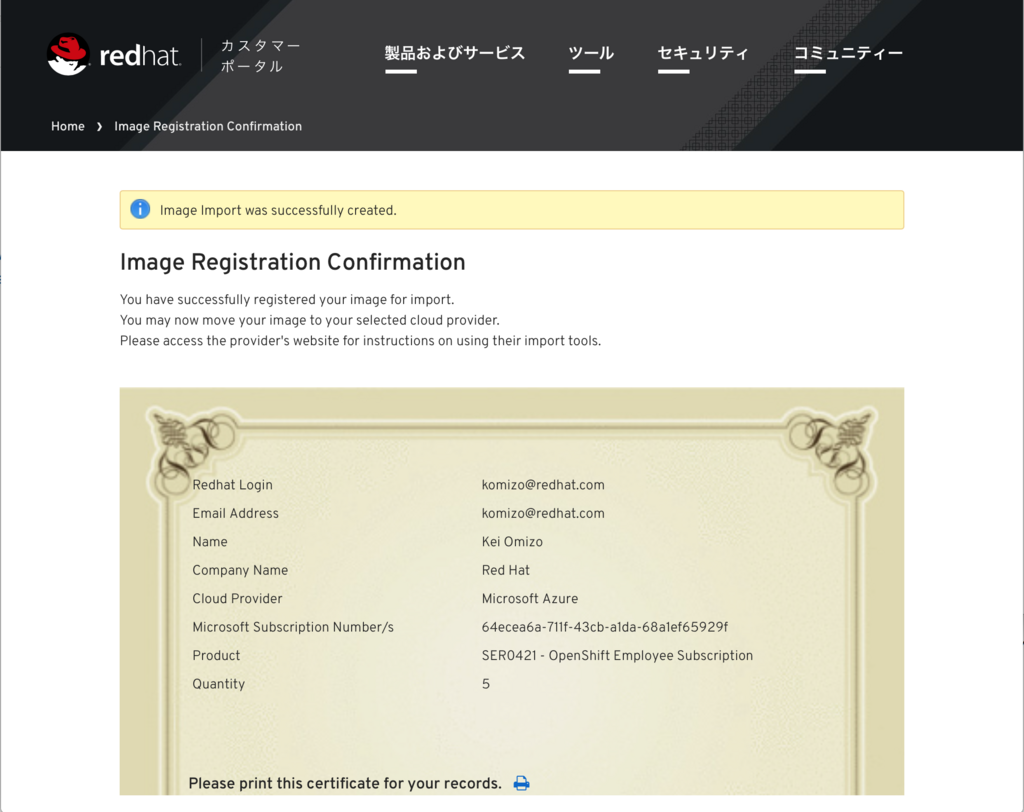Click "Please access the provider's website" line
Screen dimensions: 1024x812
(x=360, y=341)
